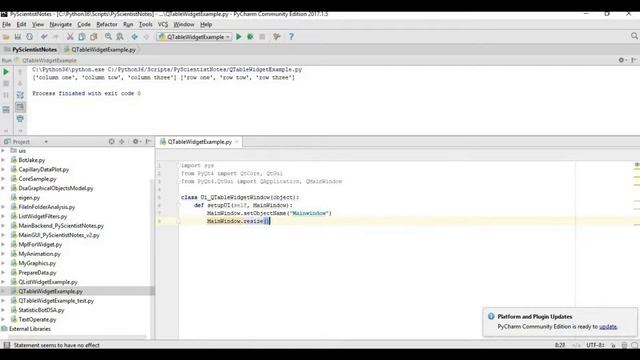Click the Undo arrow in toolbar
Viewport: 640px width, 360px height.
click(44, 37)
